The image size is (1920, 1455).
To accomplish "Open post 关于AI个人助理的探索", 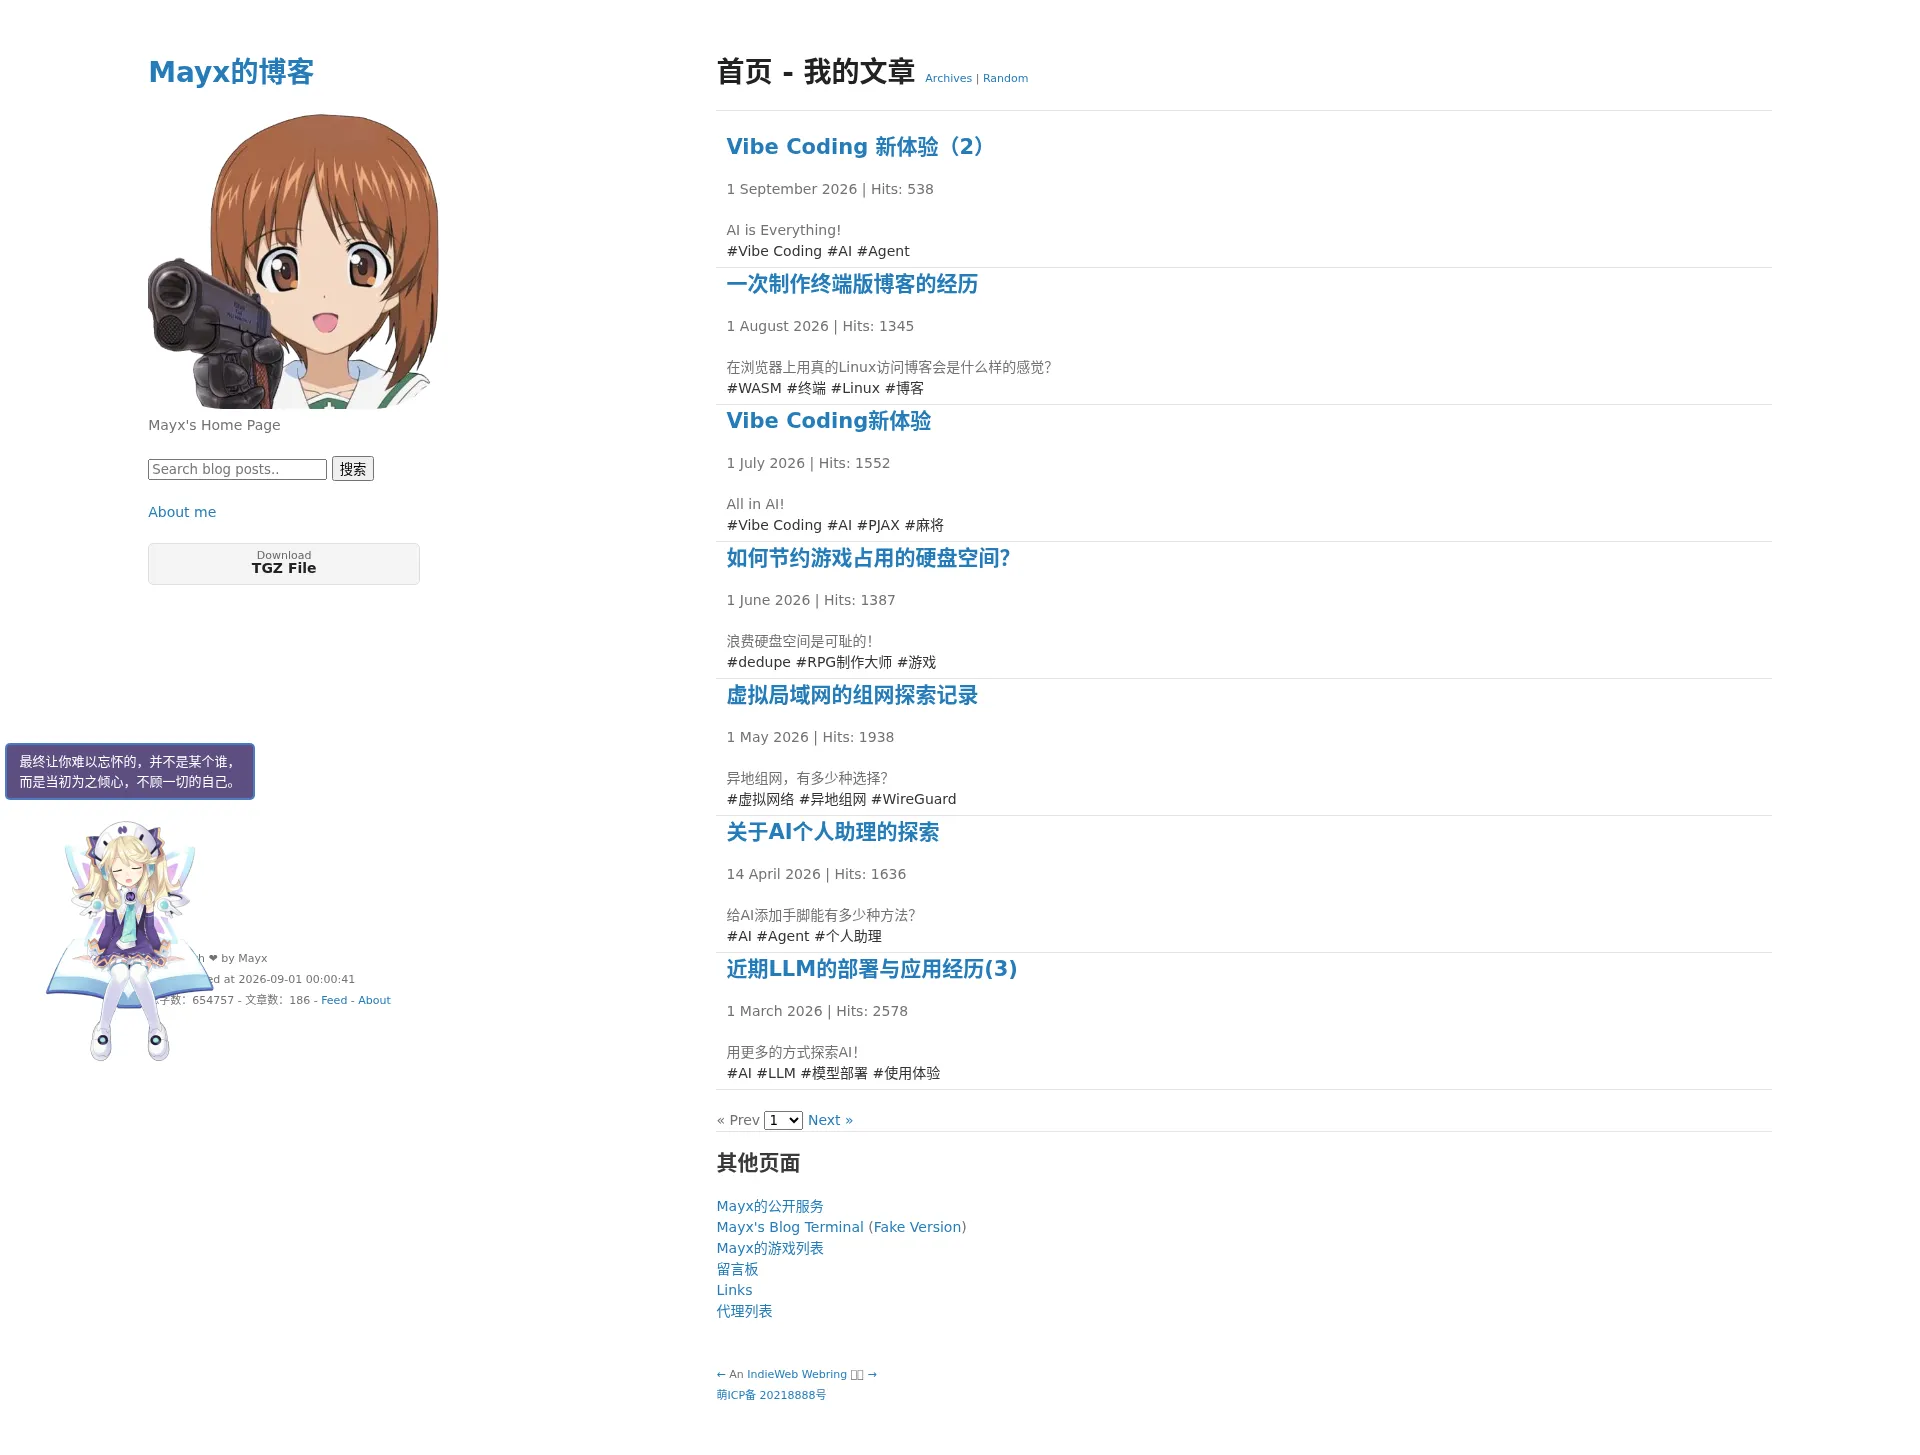I will click(x=833, y=832).
